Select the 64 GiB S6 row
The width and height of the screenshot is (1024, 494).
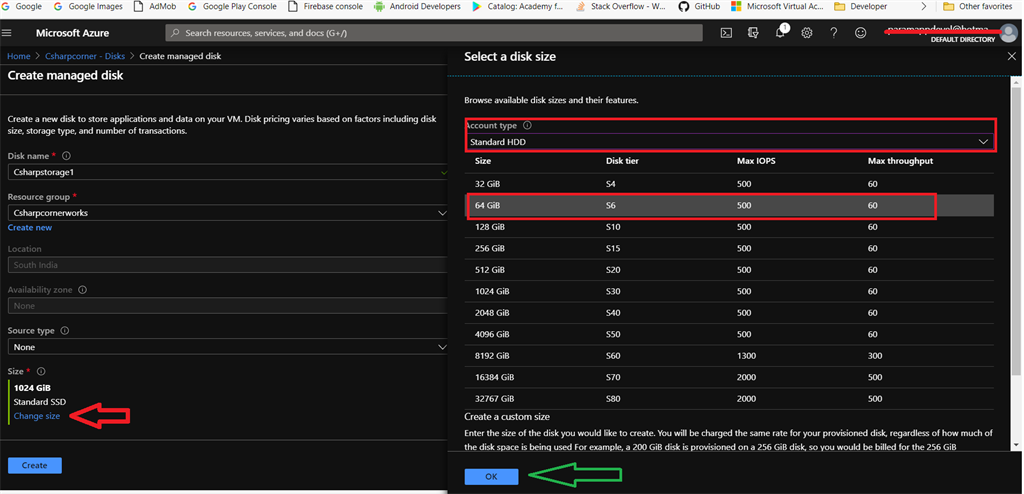pos(729,205)
